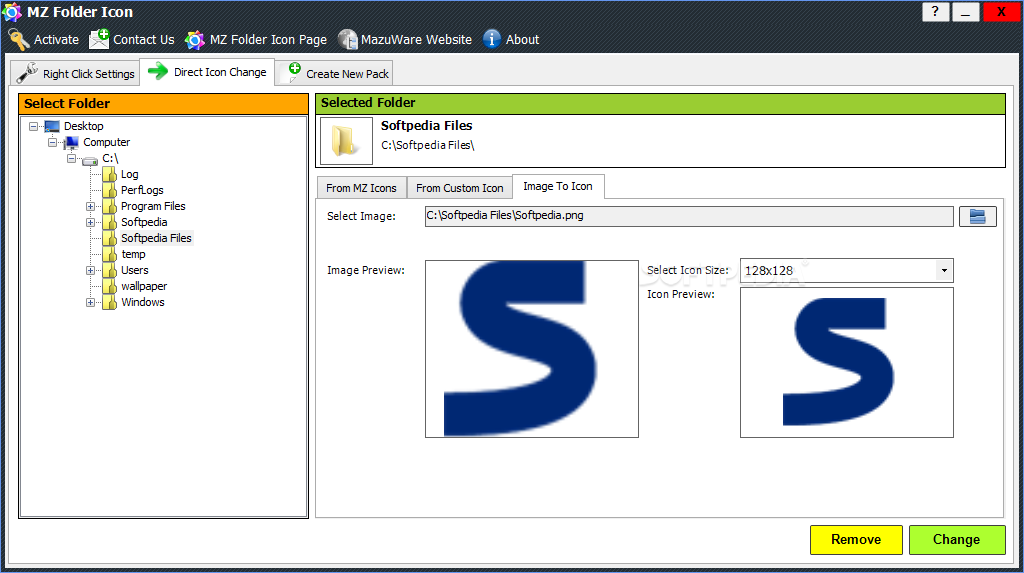Select the Log folder label
The width and height of the screenshot is (1024, 573).
tap(129, 174)
